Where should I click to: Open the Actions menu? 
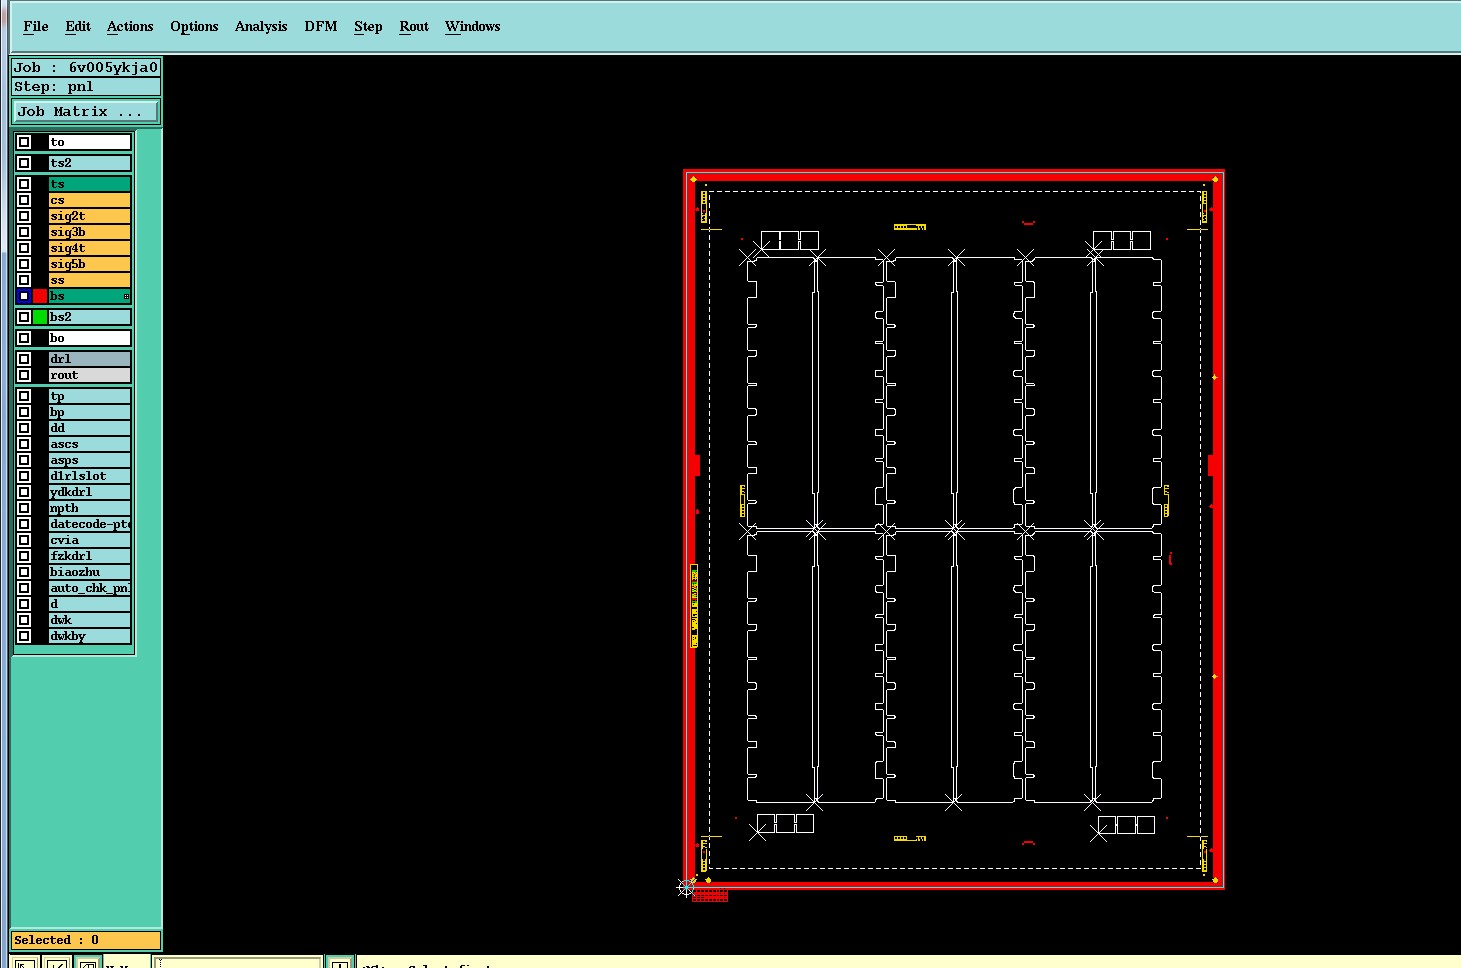pos(130,26)
